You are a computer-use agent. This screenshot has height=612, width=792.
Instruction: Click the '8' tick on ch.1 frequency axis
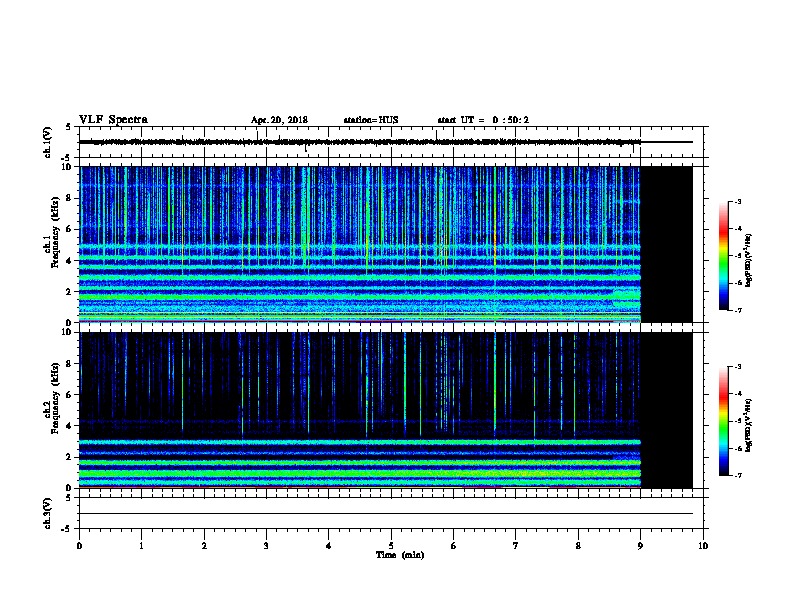(70, 198)
